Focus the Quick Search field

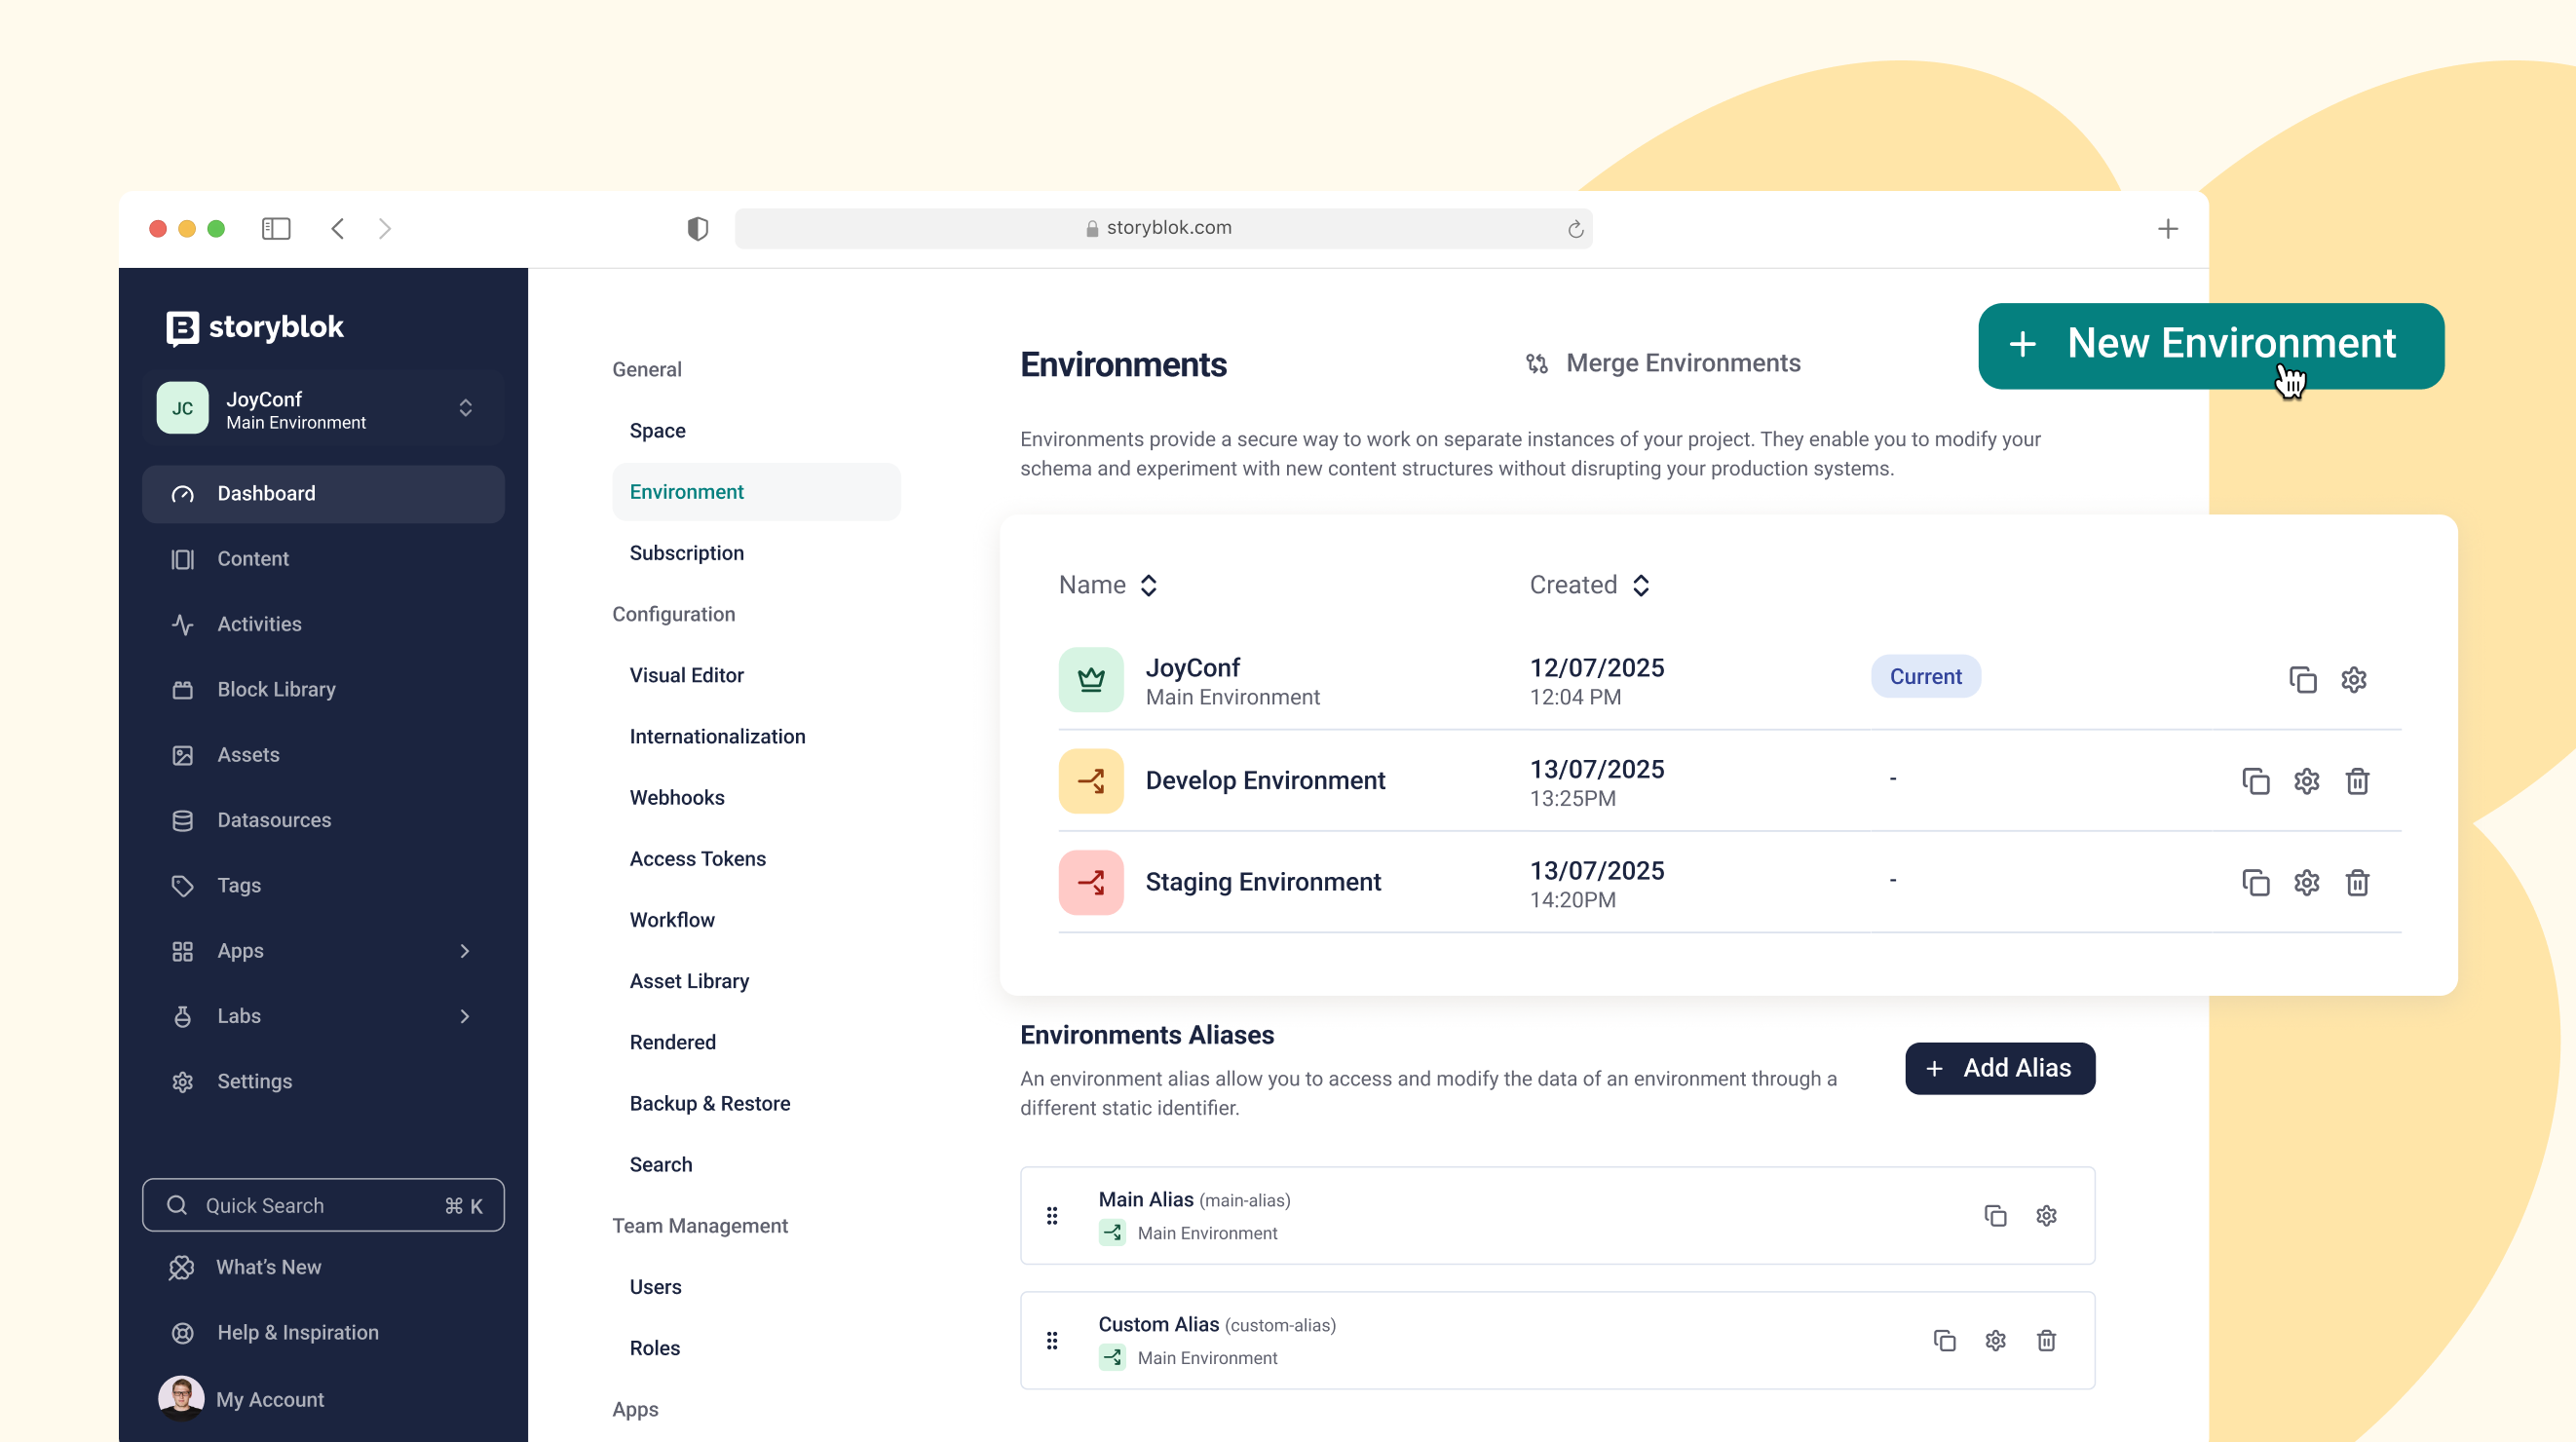coord(322,1205)
